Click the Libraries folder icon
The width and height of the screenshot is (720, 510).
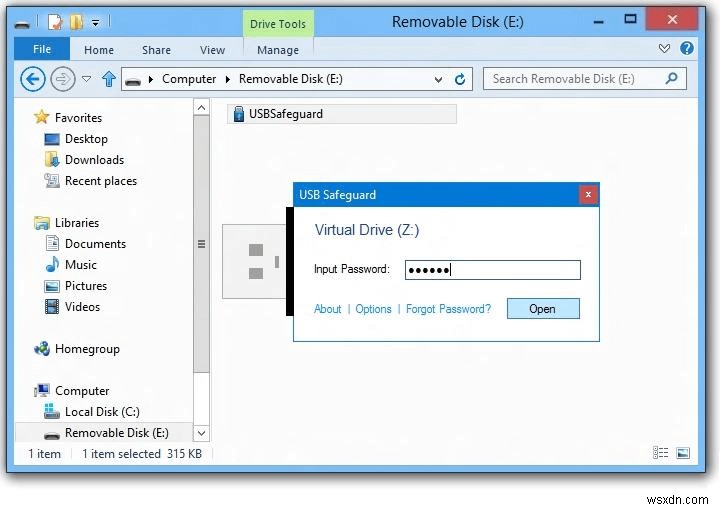pyautogui.click(x=42, y=223)
